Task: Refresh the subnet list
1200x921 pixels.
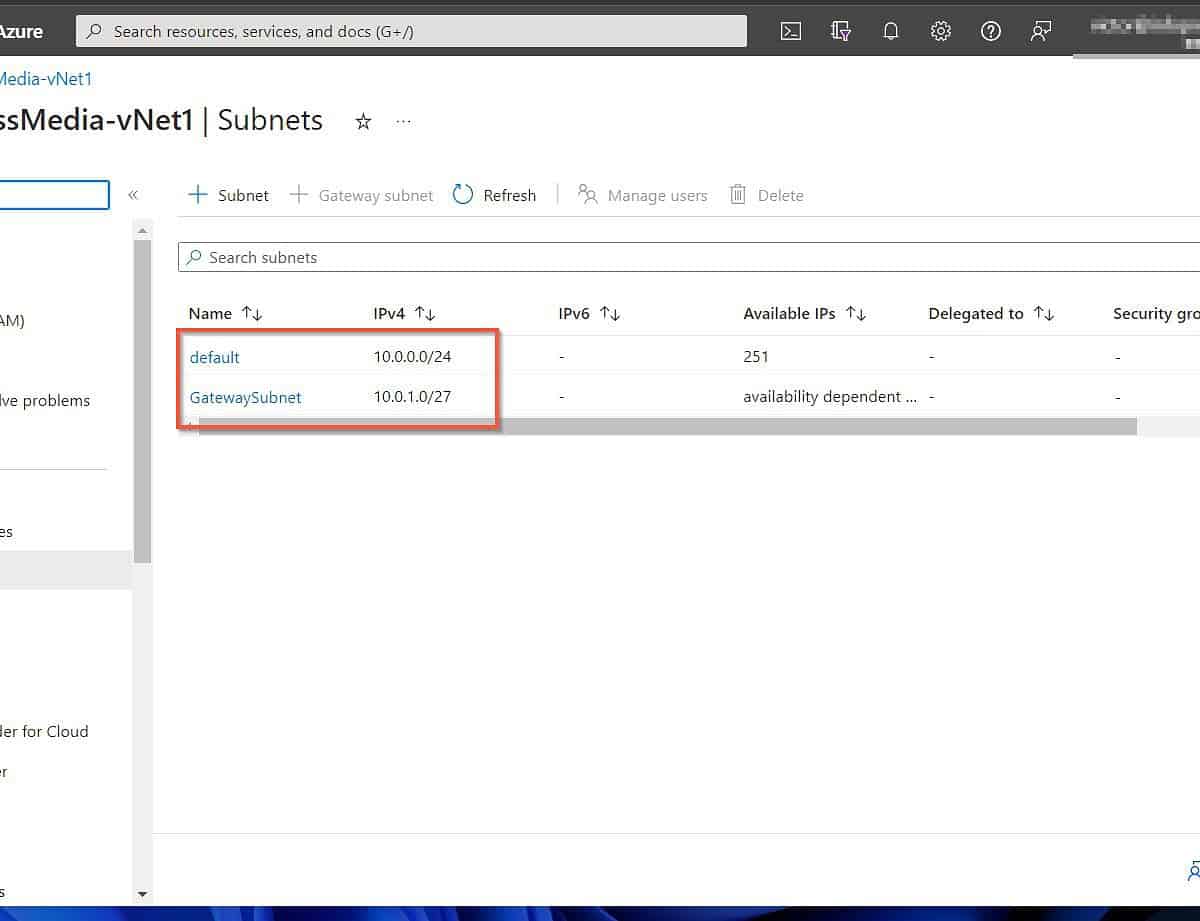Action: 495,195
